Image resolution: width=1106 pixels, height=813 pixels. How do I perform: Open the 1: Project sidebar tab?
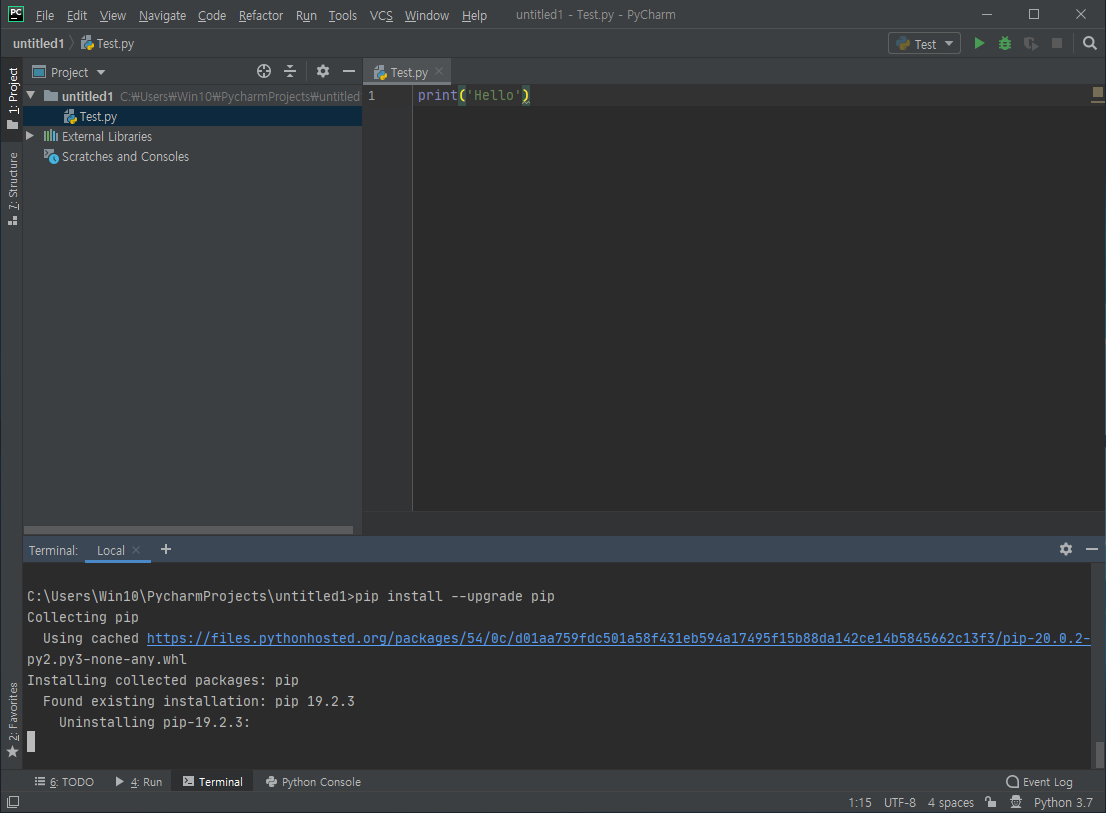[13, 98]
